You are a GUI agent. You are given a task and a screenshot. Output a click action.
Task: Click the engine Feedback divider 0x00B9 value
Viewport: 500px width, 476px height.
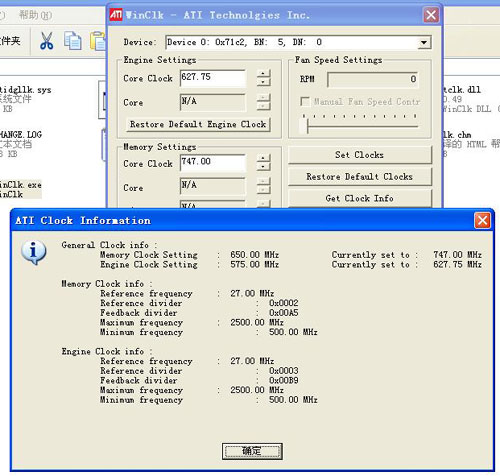(x=284, y=381)
